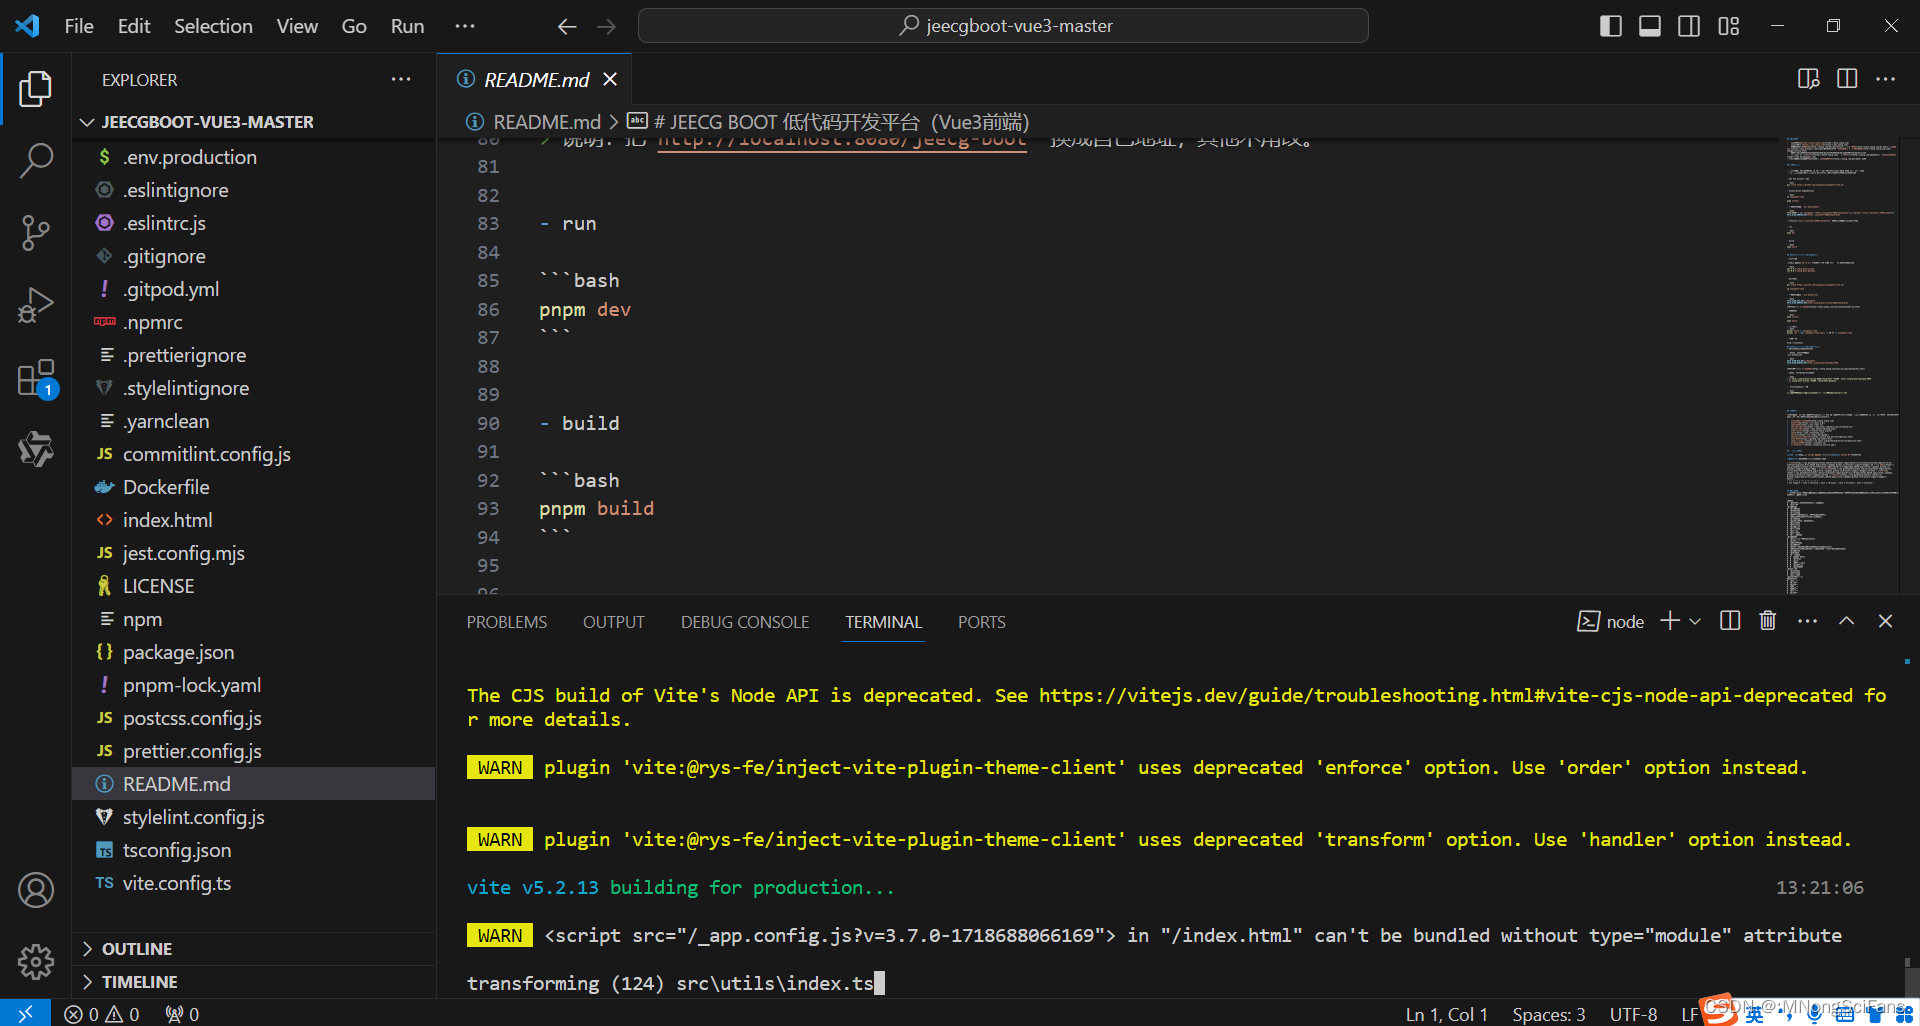Select the node terminal label
The image size is (1920, 1026).
pyautogui.click(x=1611, y=621)
